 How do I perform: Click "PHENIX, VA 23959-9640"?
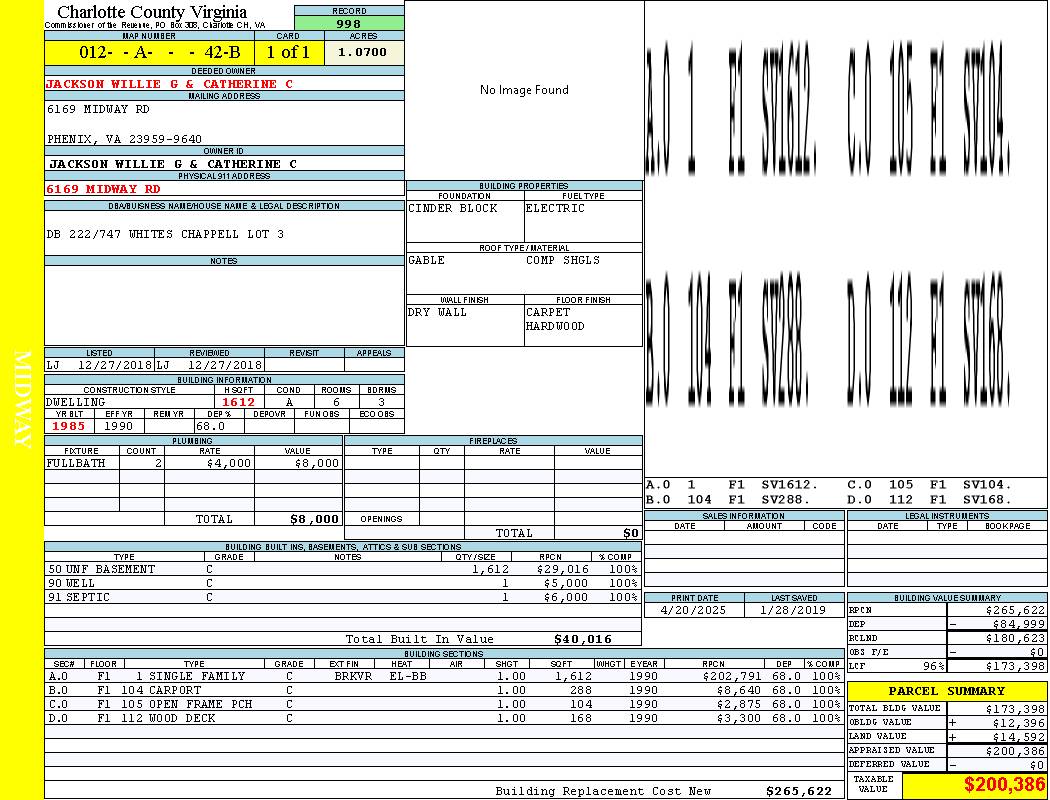click(125, 139)
